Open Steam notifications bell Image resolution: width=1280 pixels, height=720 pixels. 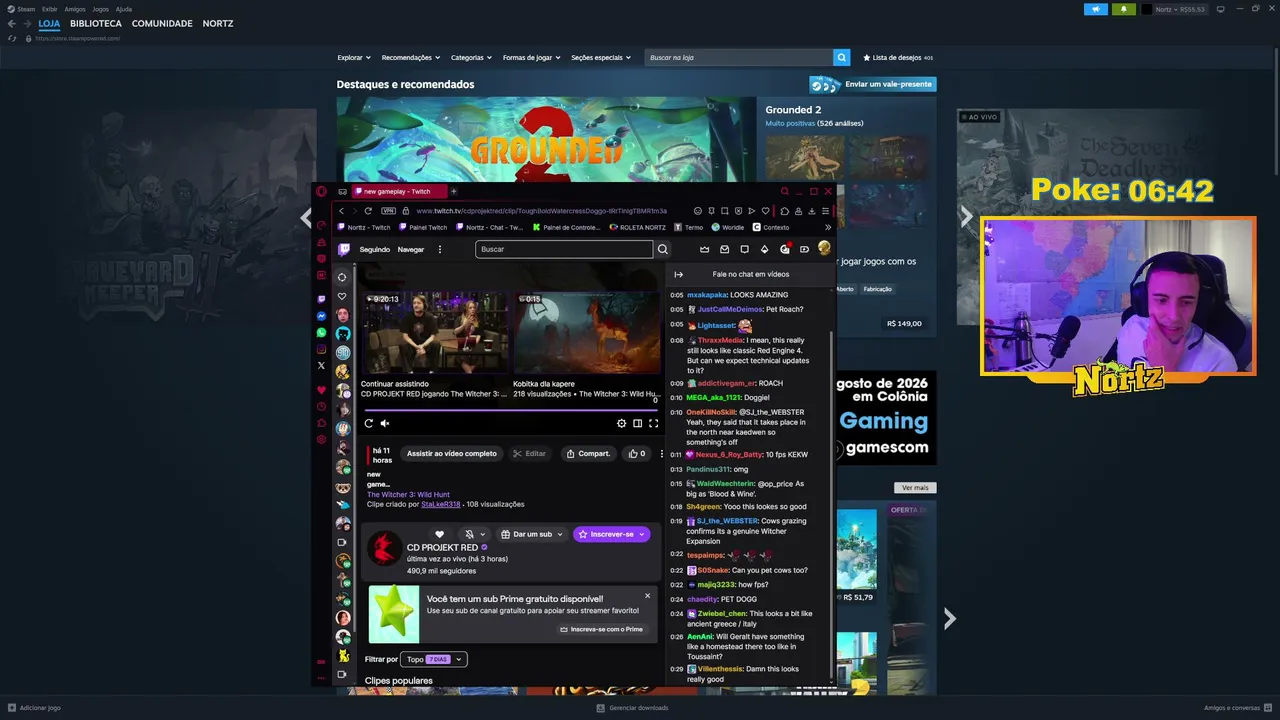pos(1123,9)
